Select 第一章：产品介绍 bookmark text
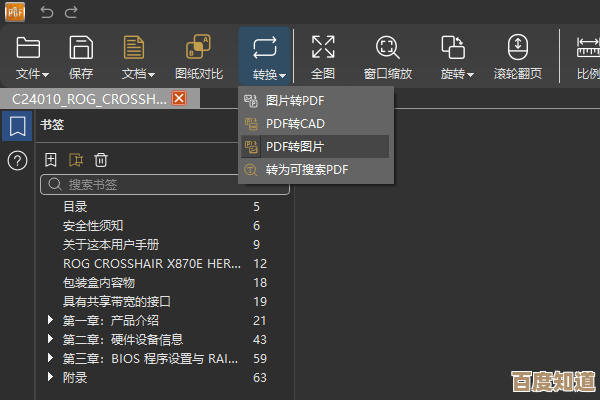Image resolution: width=600 pixels, height=400 pixels. tap(111, 321)
